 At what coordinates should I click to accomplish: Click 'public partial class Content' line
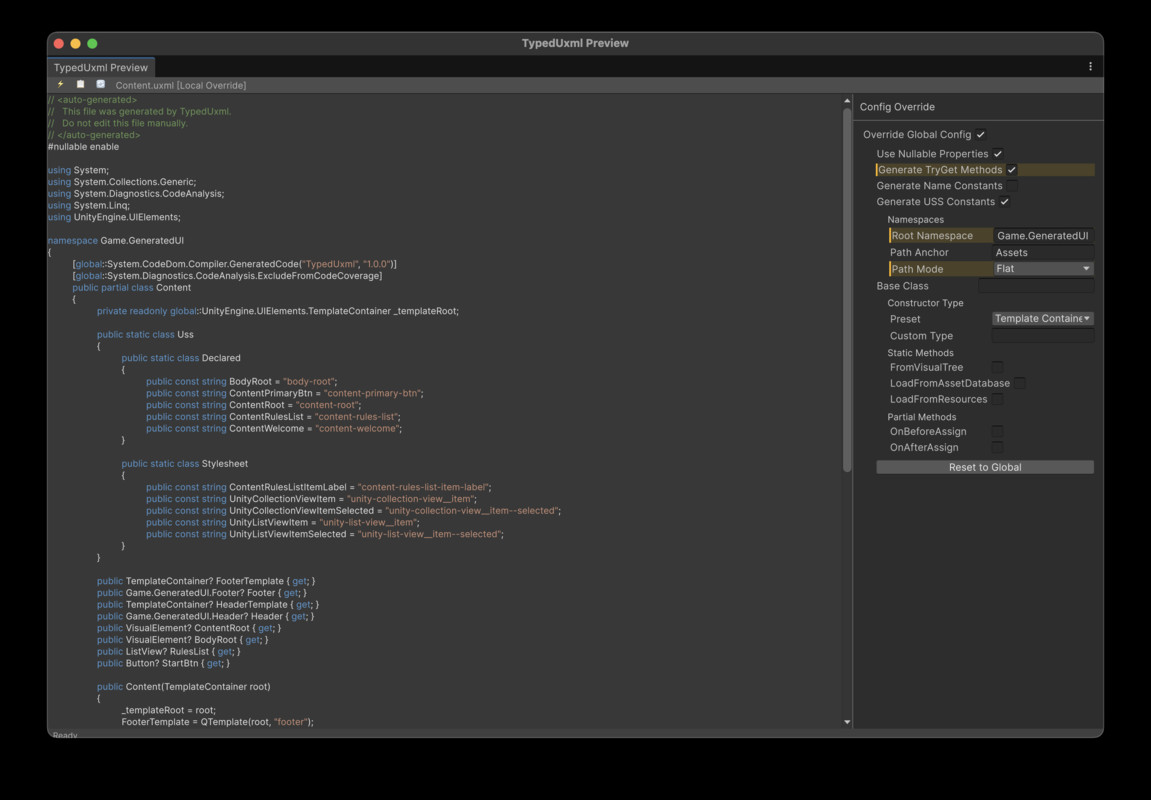pos(131,288)
